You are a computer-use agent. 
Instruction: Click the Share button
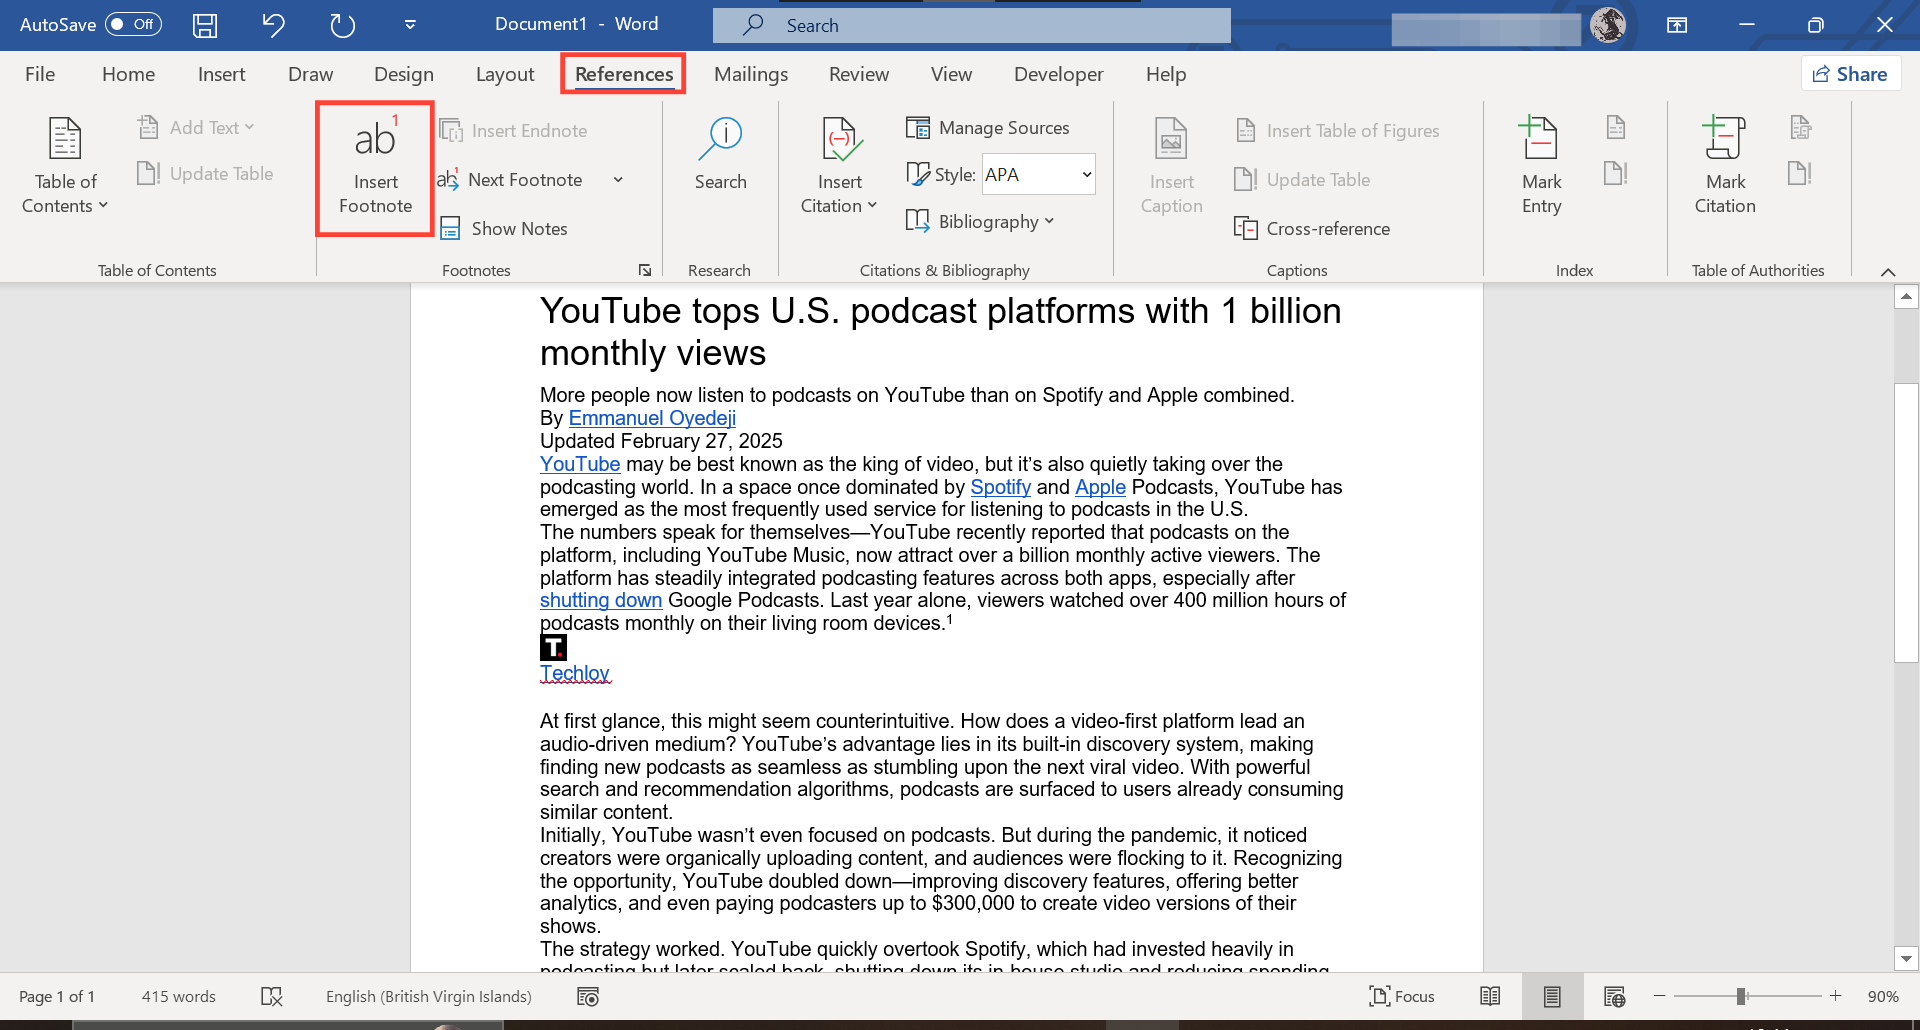tap(1851, 74)
